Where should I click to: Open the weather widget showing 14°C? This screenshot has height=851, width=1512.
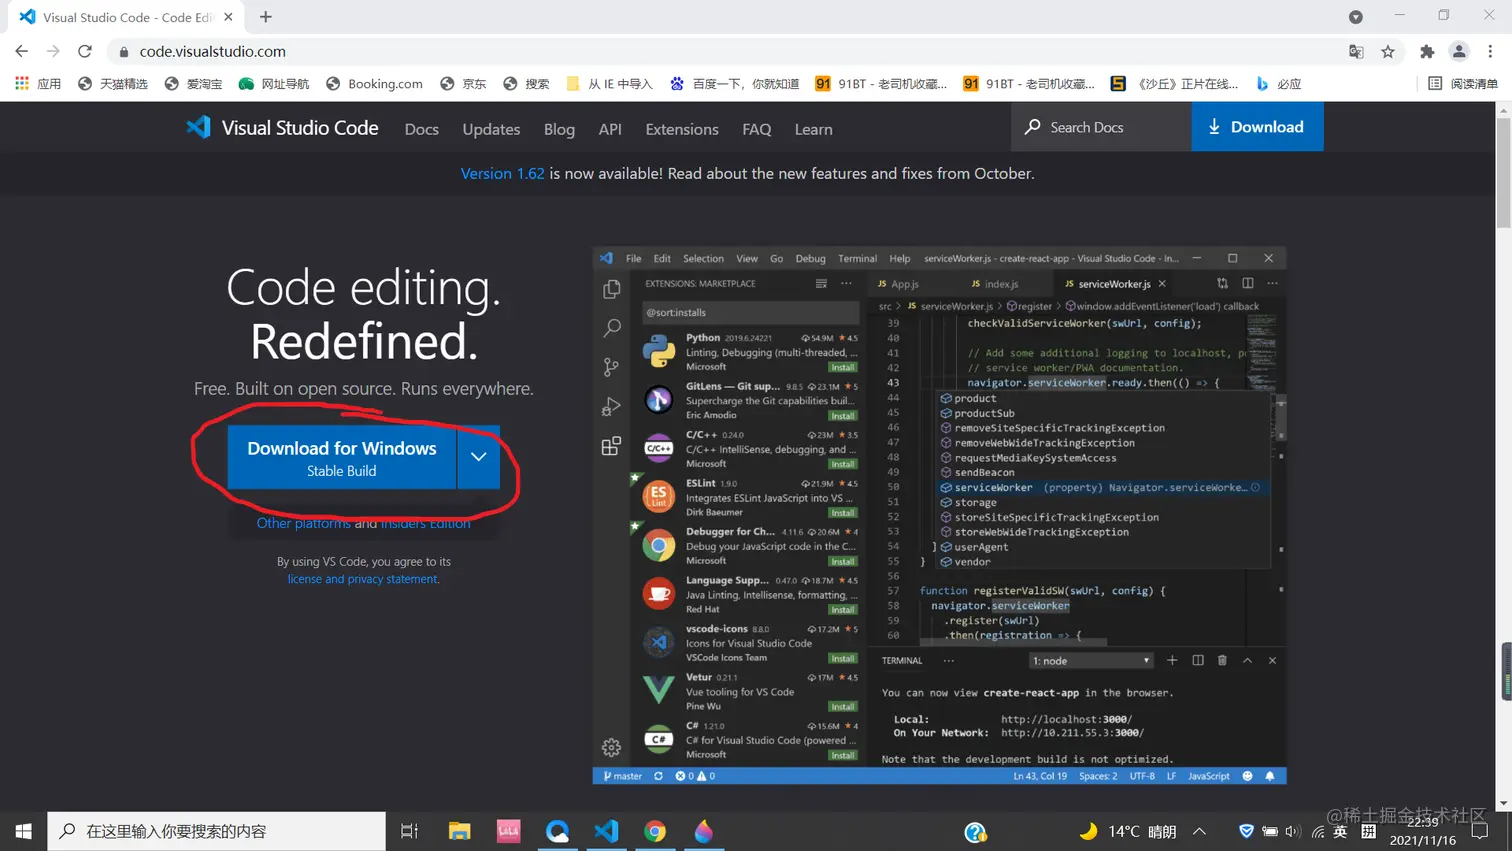[x=1127, y=831]
